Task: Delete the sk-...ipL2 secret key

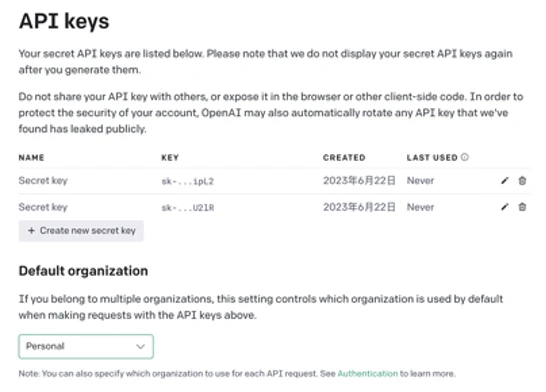Action: pyautogui.click(x=522, y=181)
